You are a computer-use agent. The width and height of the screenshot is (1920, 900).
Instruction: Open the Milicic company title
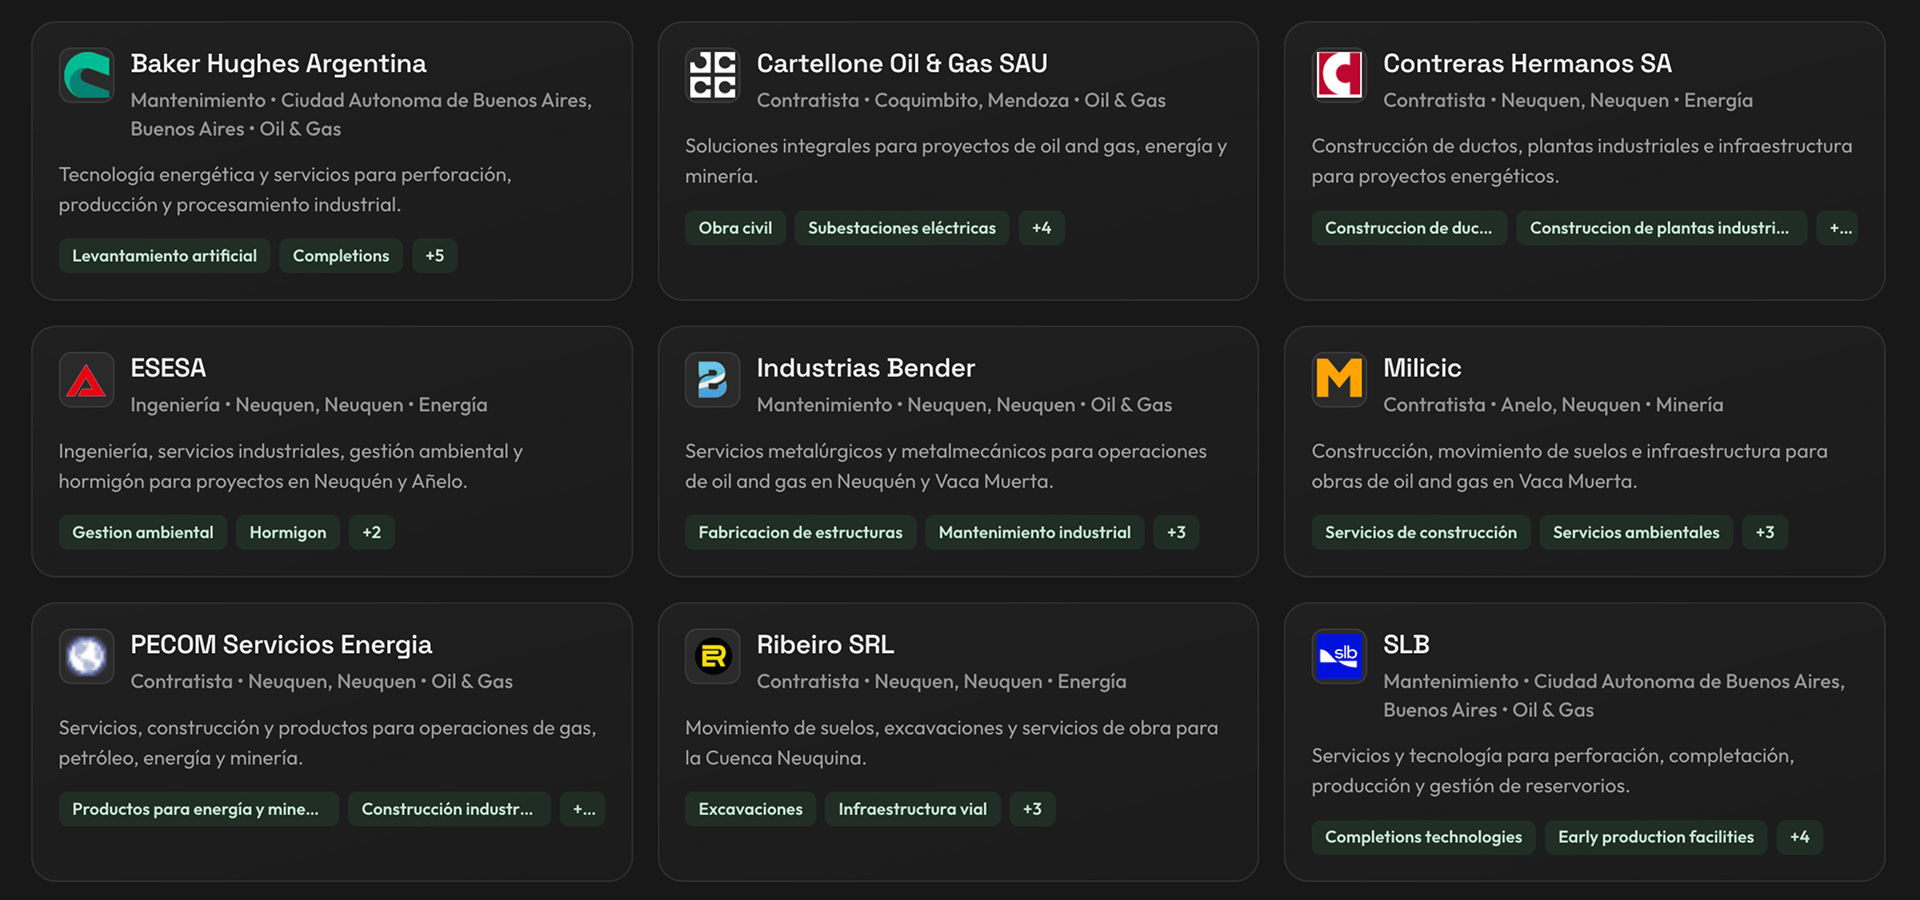click(x=1422, y=368)
